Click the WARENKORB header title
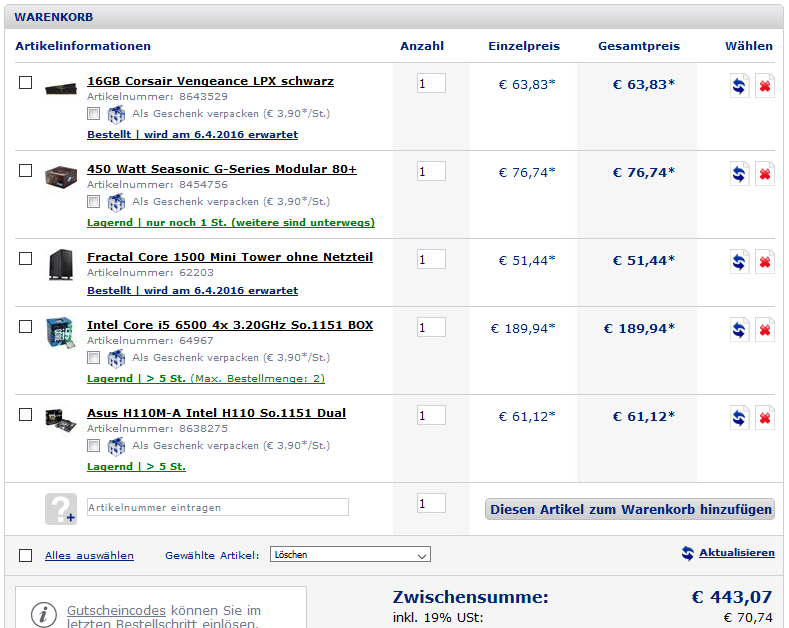 pyautogui.click(x=54, y=17)
